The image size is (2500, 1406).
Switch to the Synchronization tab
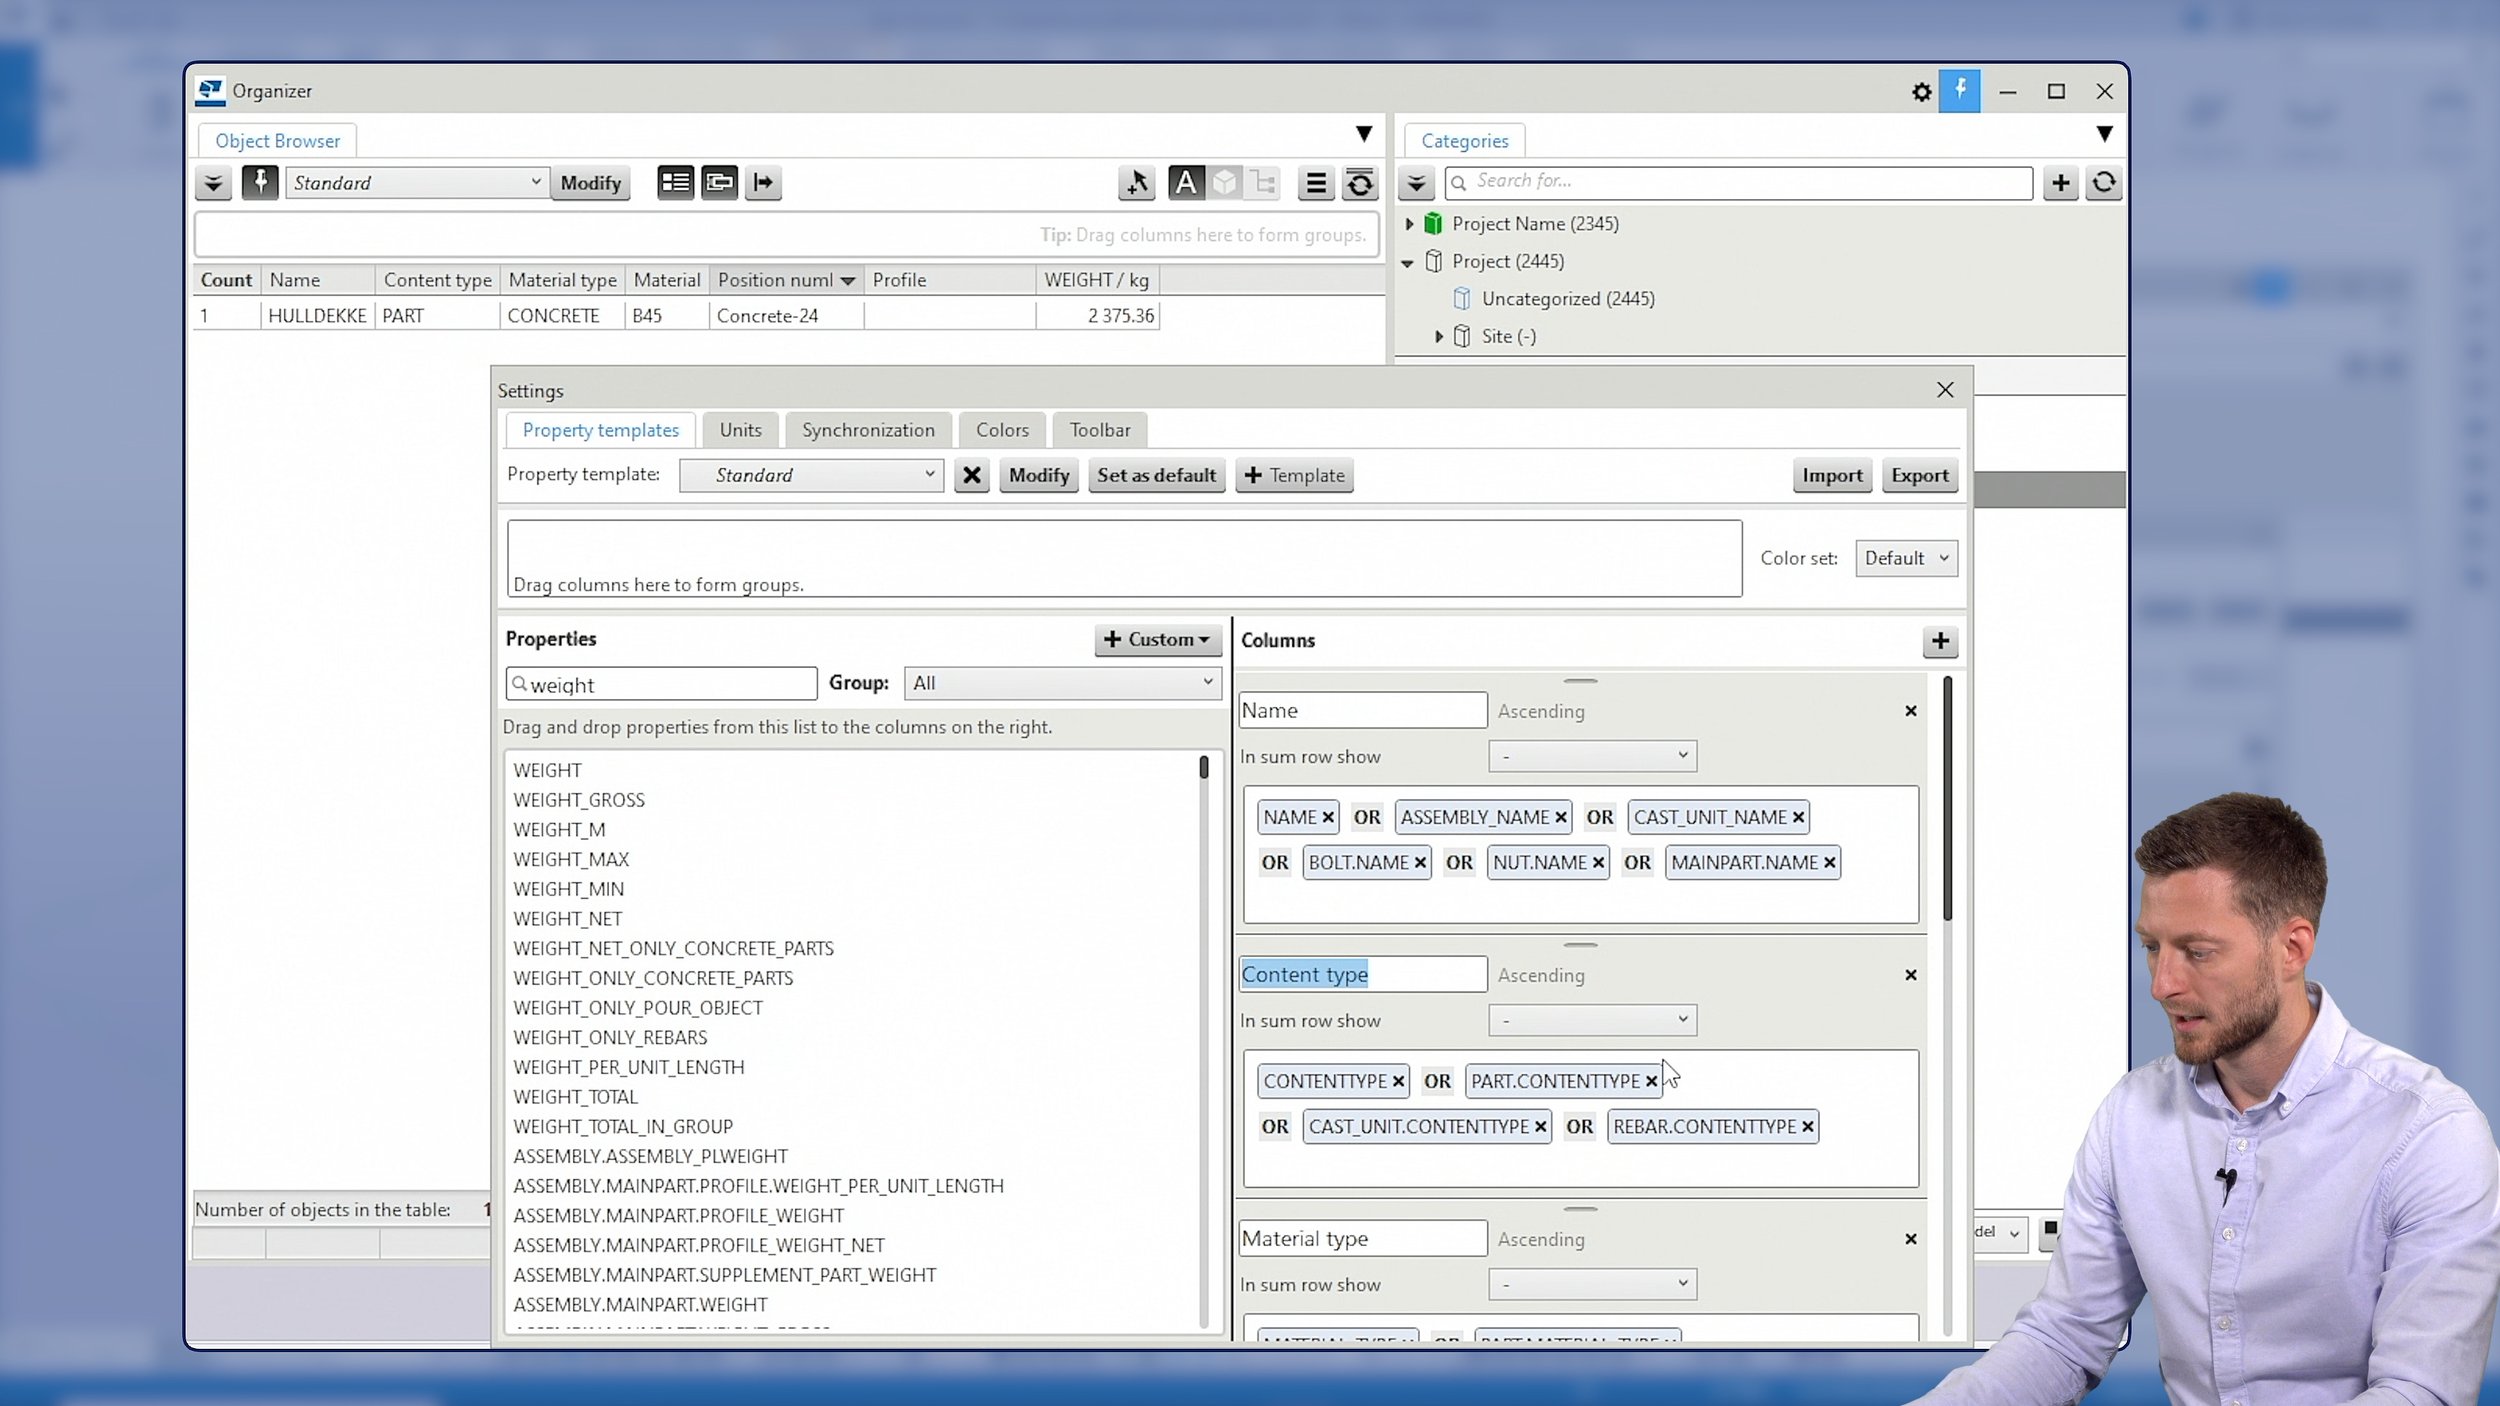tap(868, 430)
